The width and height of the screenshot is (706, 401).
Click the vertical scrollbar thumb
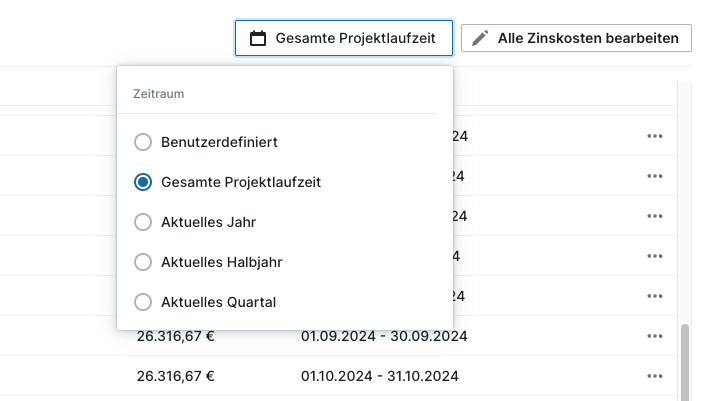point(685,358)
